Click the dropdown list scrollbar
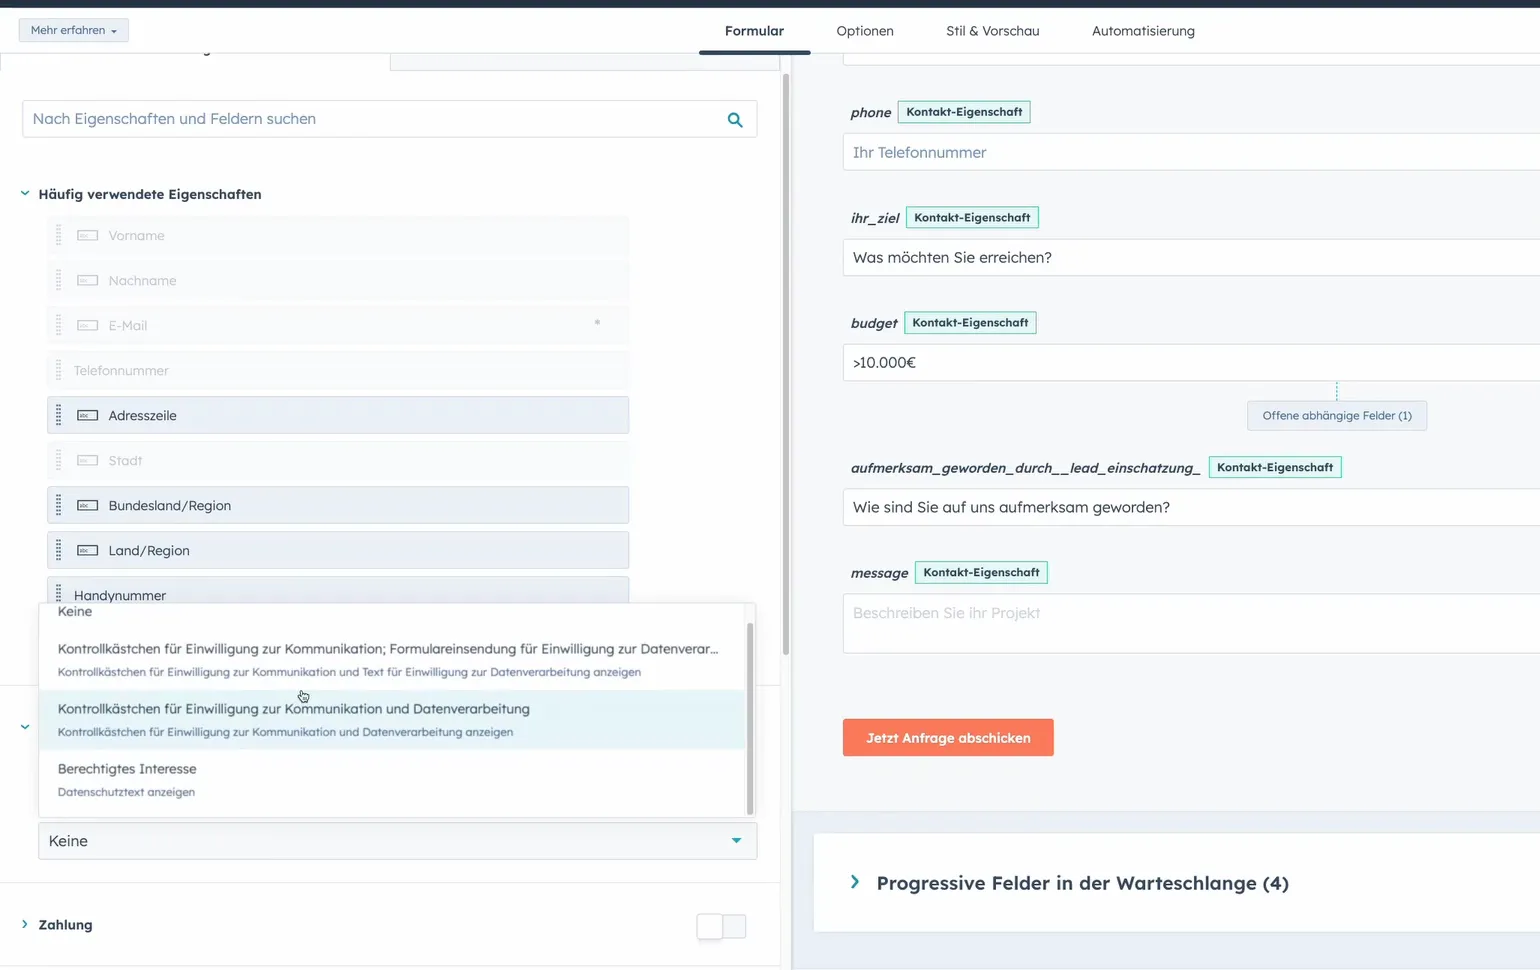This screenshot has width=1540, height=970. (750, 718)
